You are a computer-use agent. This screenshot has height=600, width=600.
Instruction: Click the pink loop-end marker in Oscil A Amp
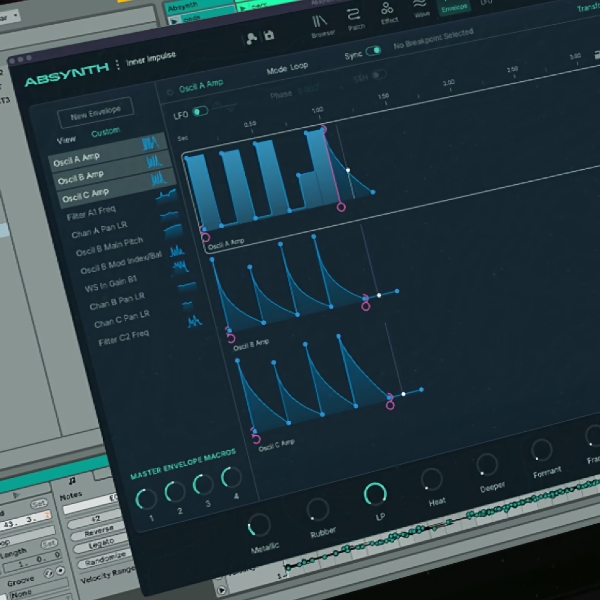coord(341,207)
